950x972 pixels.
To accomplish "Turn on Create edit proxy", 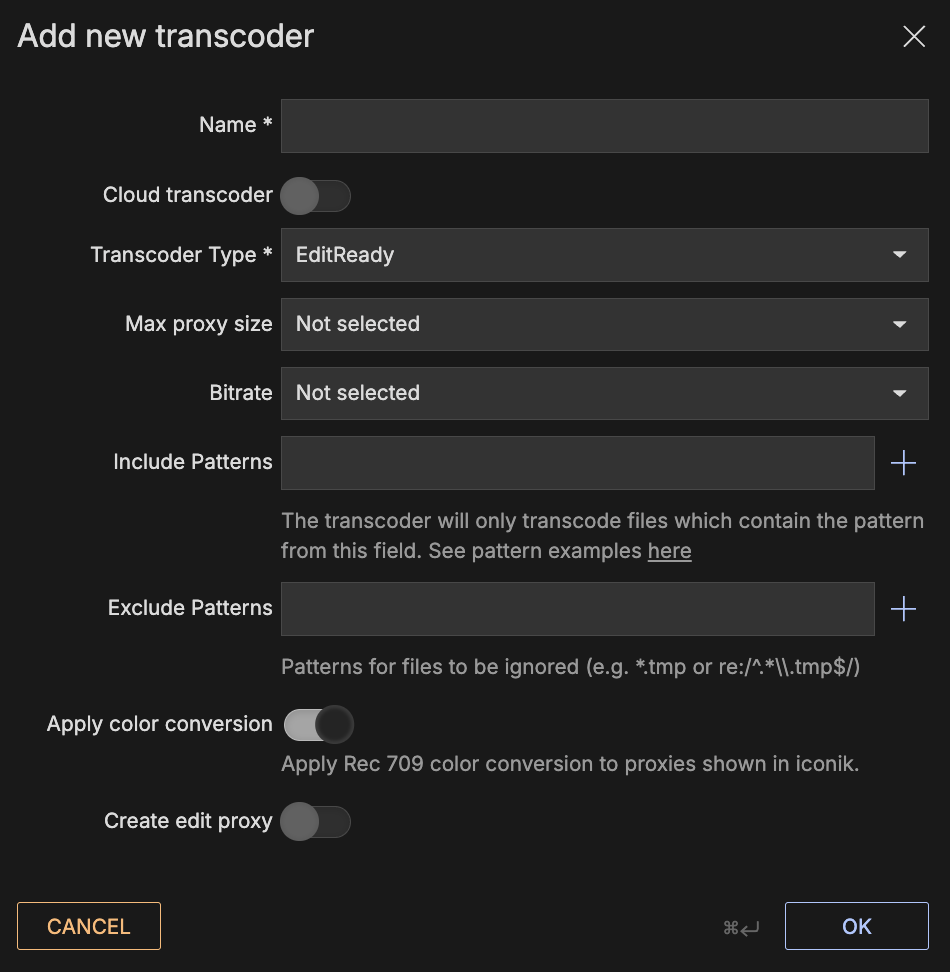I will point(315,822).
